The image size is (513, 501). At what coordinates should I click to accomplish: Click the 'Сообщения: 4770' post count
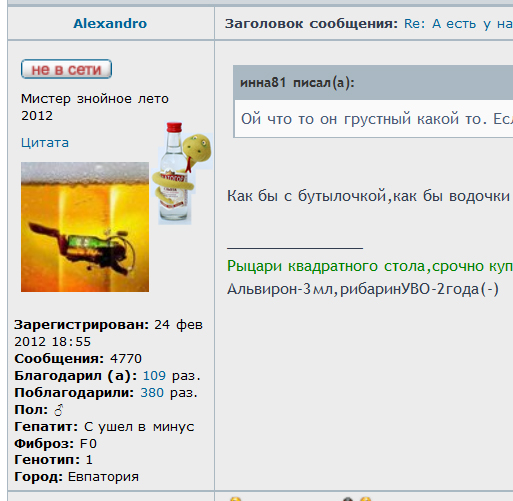pos(78,359)
